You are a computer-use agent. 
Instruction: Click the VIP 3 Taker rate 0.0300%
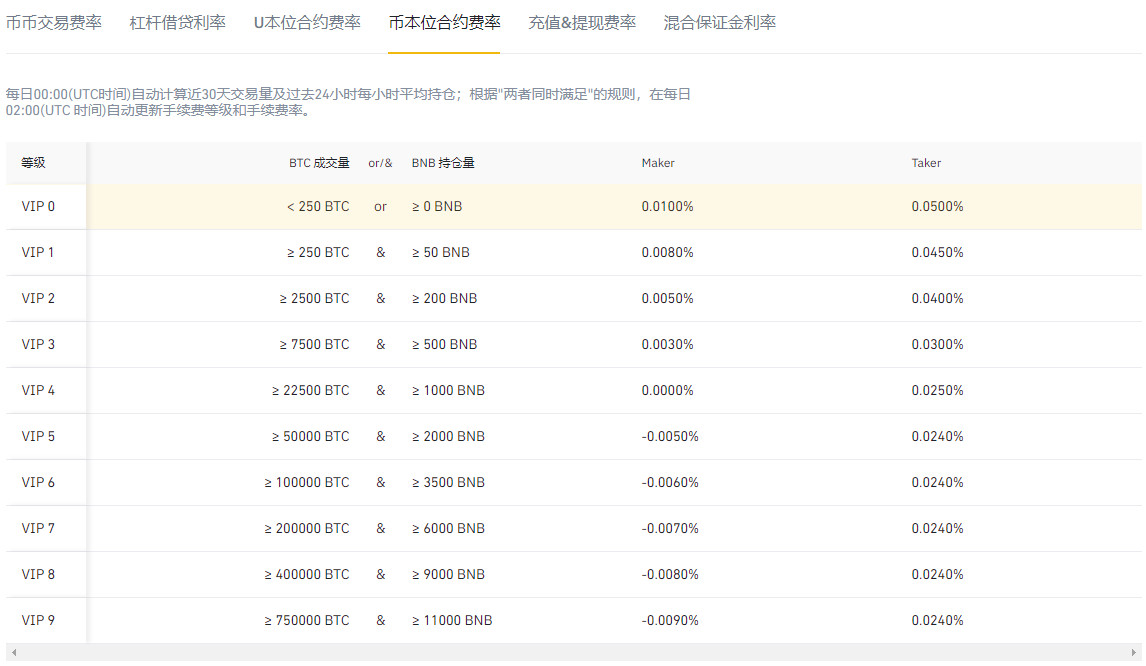coord(937,345)
